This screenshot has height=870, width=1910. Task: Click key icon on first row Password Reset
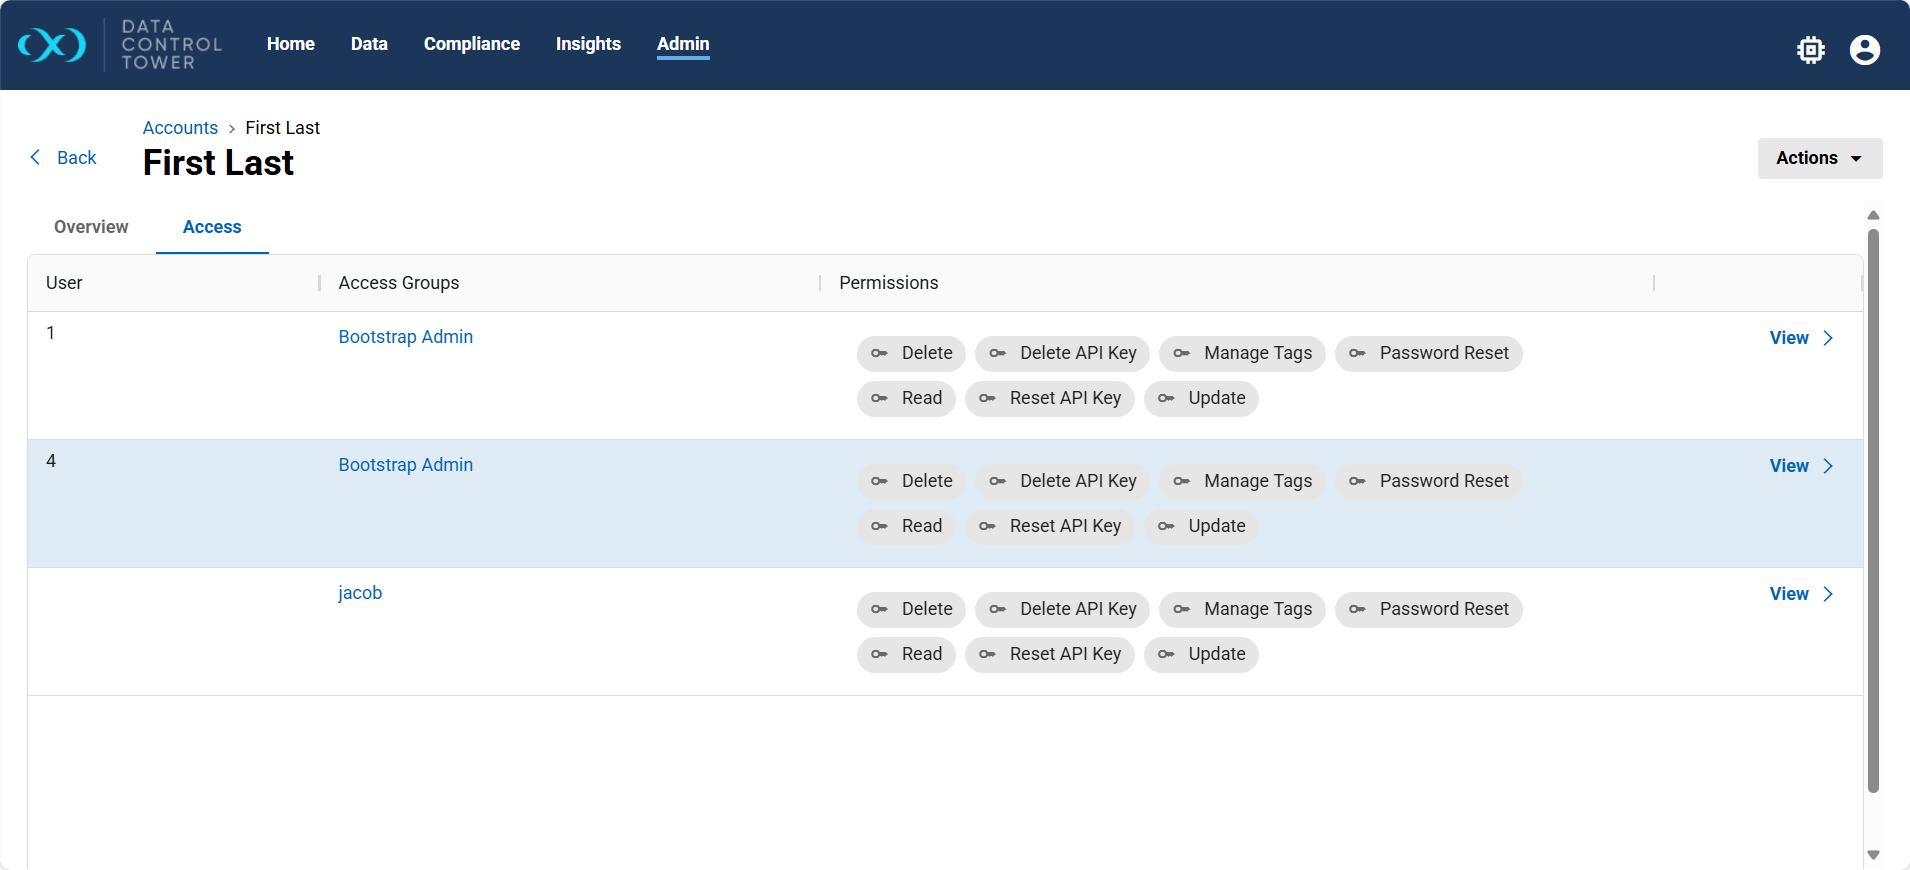click(x=1357, y=354)
